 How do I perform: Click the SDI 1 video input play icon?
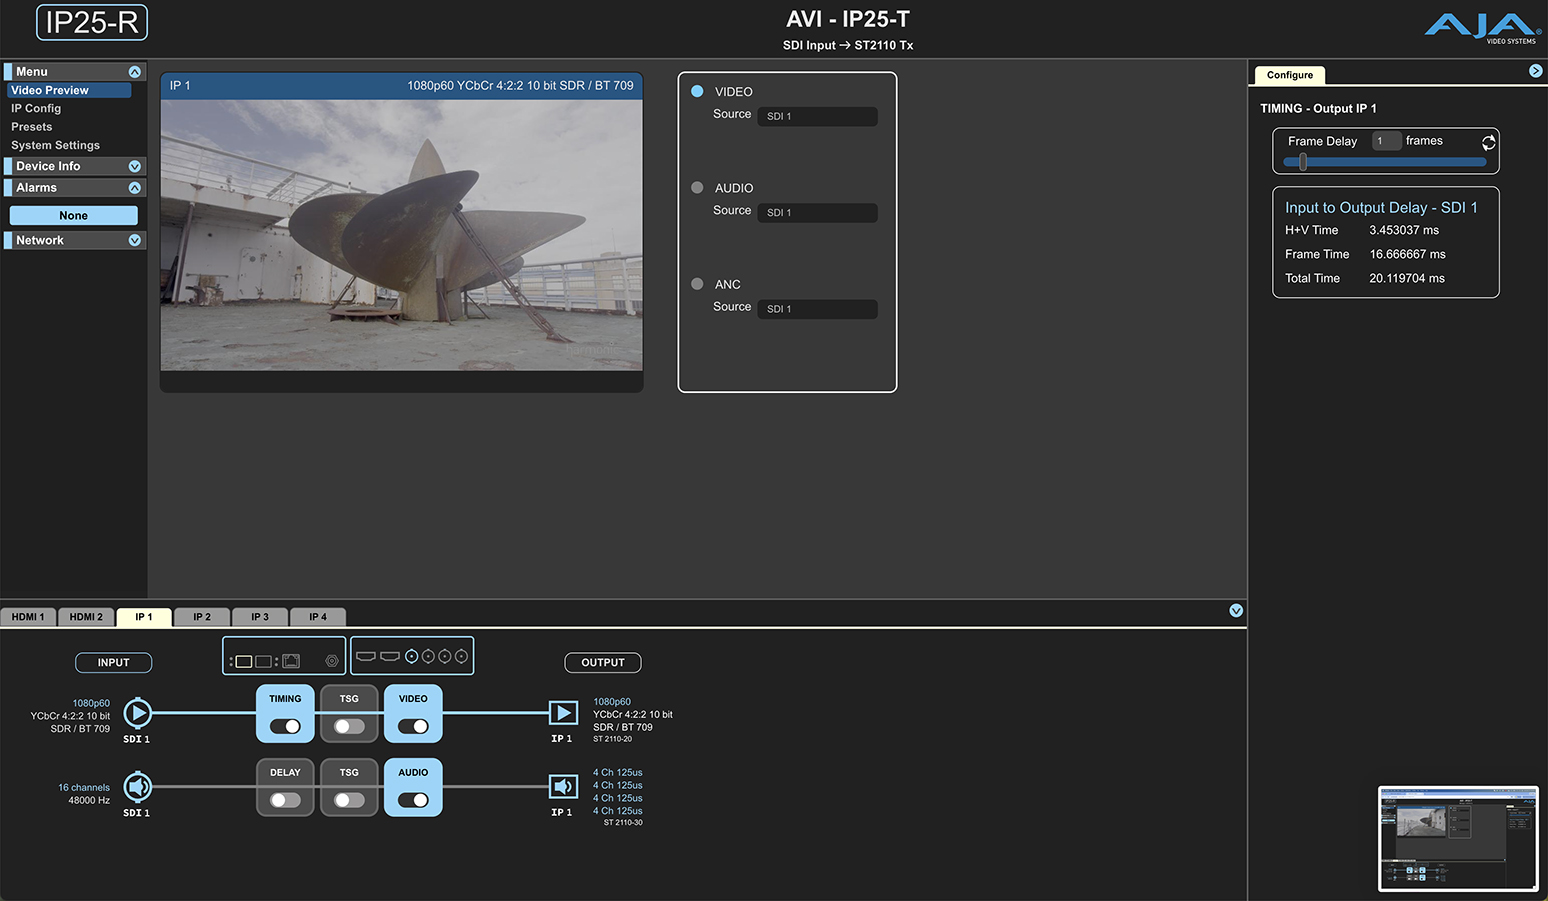click(138, 713)
